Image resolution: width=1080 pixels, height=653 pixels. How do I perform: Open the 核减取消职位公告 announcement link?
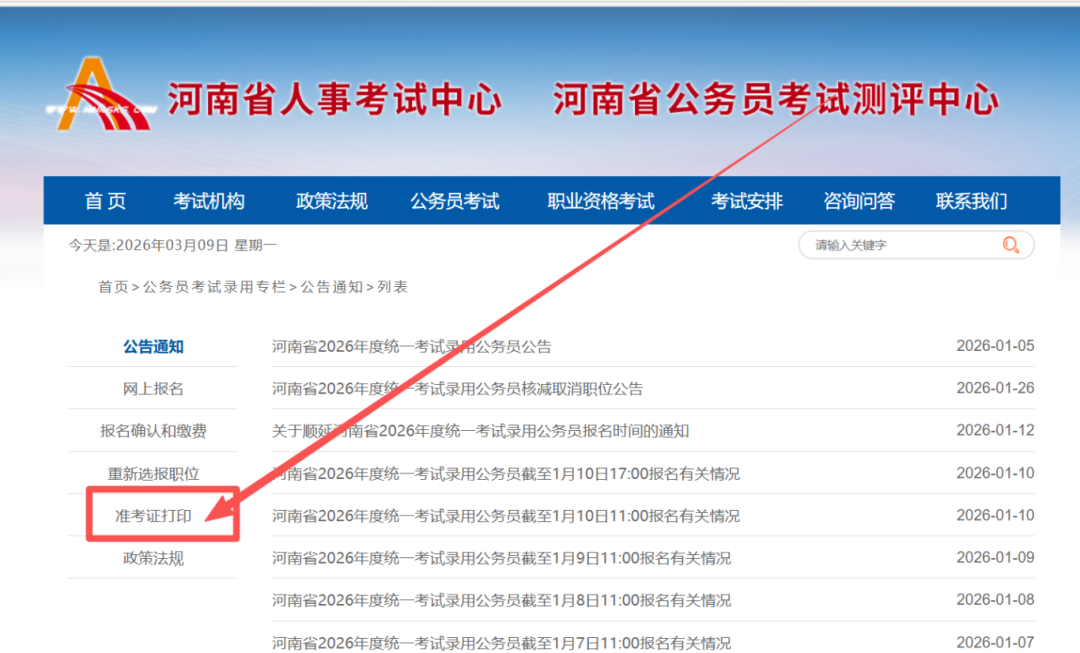tap(457, 389)
